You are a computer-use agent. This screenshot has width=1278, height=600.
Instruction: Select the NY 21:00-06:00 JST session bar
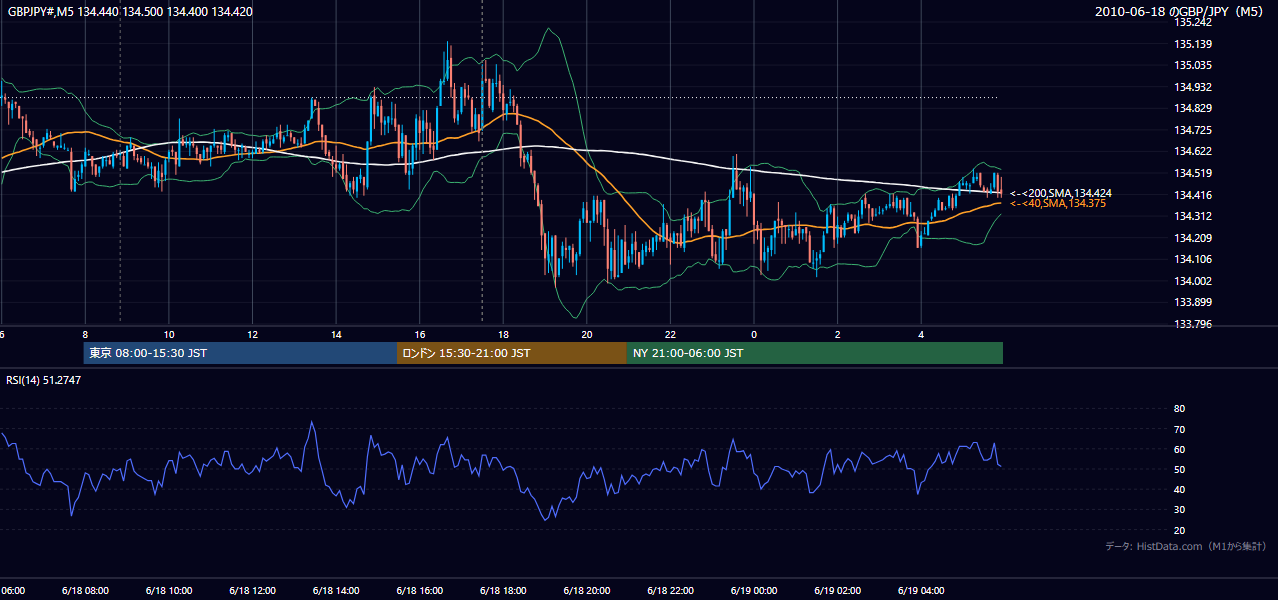(x=814, y=353)
